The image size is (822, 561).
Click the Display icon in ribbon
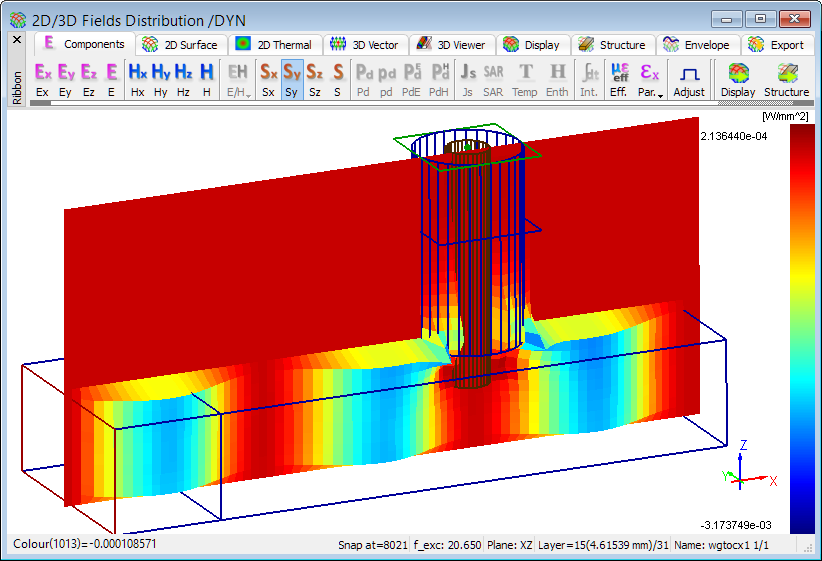tap(738, 79)
